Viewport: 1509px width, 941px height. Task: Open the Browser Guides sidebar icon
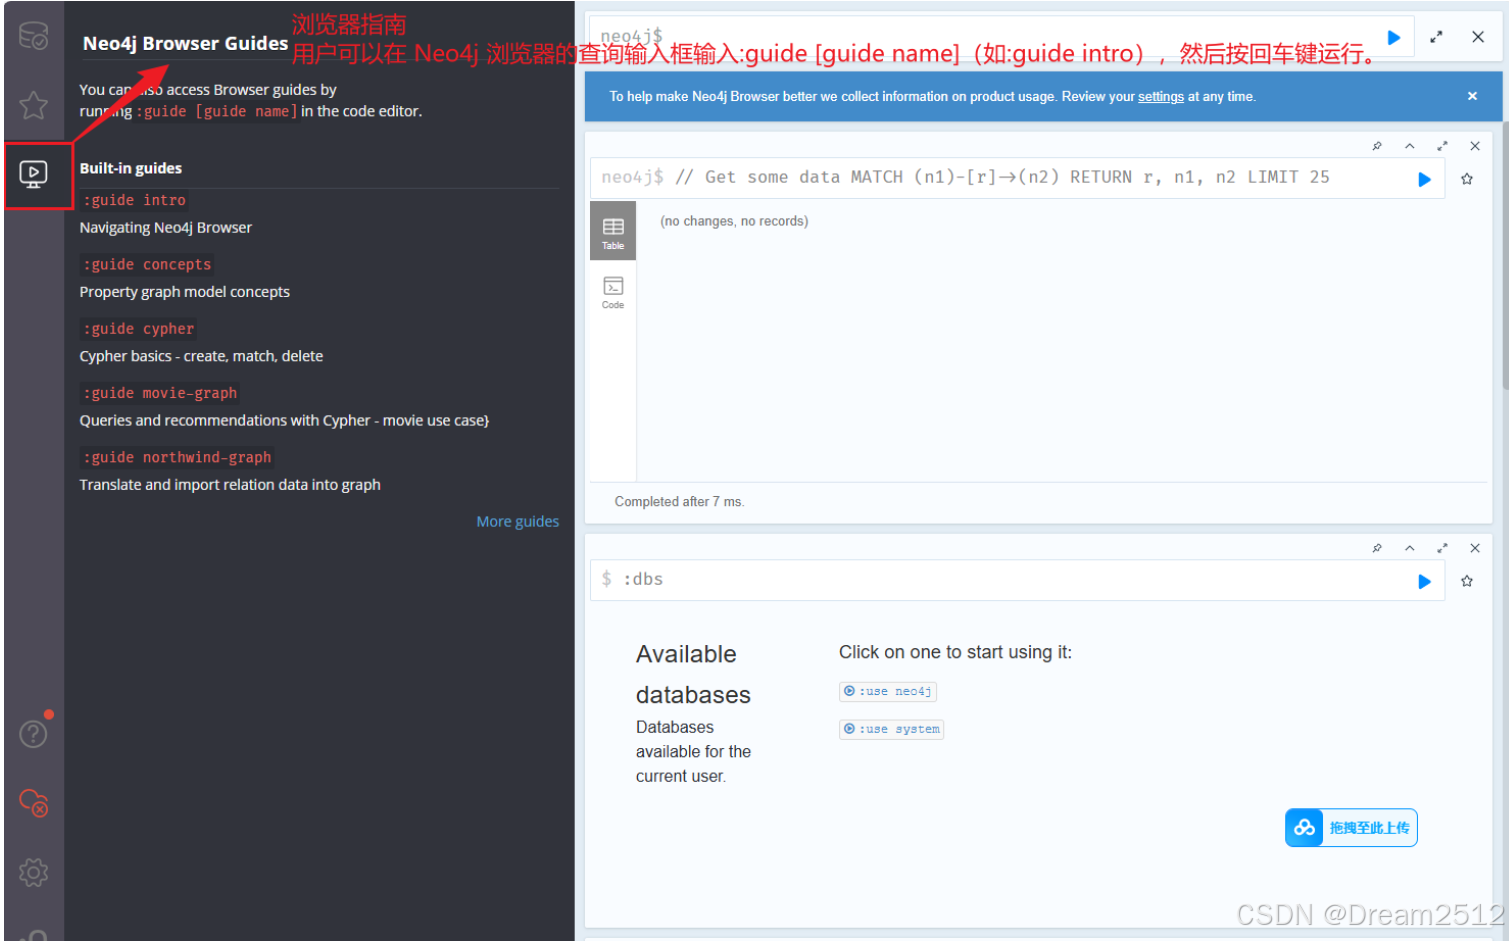33,175
